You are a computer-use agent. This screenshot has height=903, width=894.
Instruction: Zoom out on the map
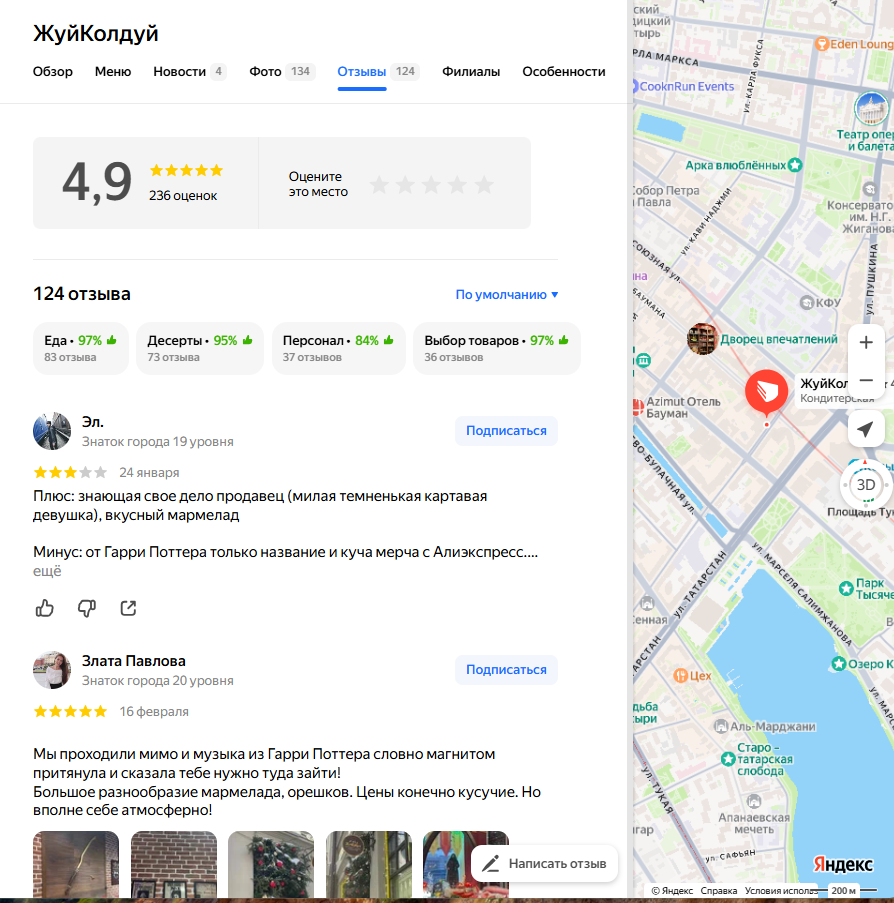[x=866, y=380]
